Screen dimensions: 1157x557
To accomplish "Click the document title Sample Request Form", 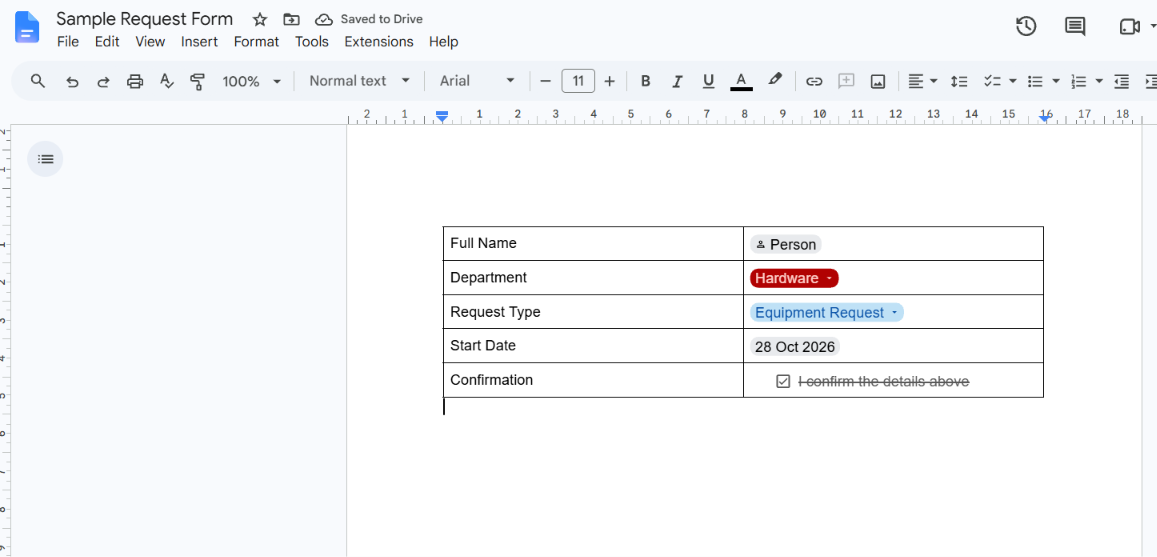I will point(145,19).
